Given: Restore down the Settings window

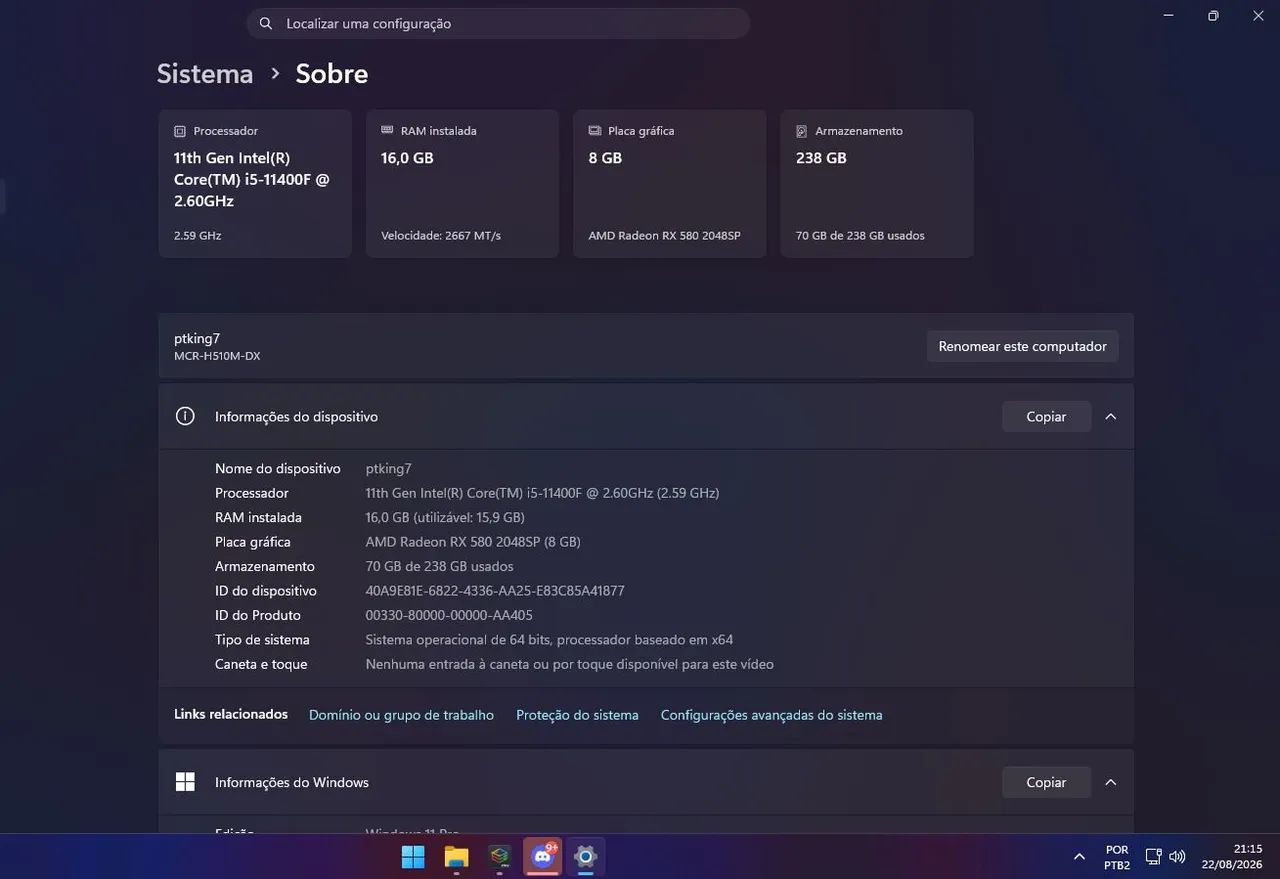Looking at the screenshot, I should [1213, 16].
